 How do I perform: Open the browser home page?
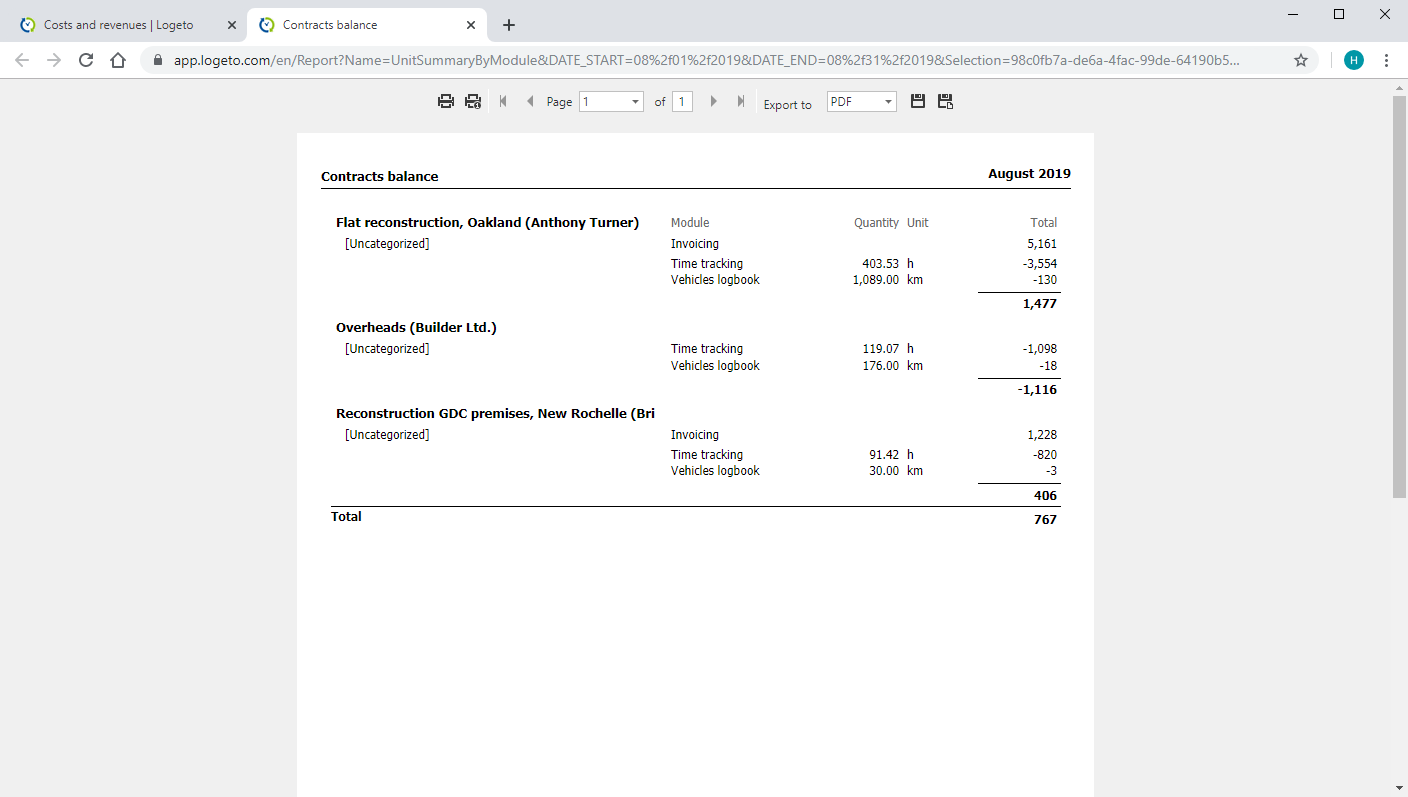[x=118, y=60]
